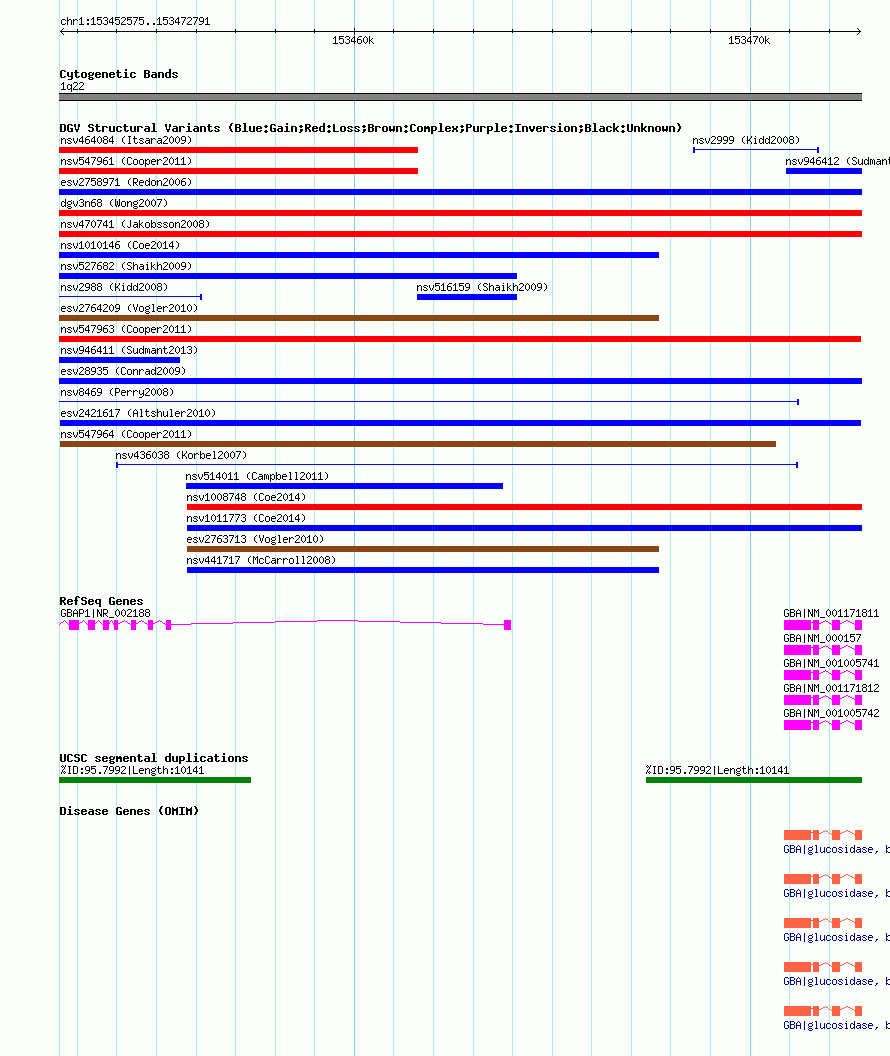Select nsv470741 (Jakobsson2008) variant label
890x1056 pixels.
click(135, 224)
